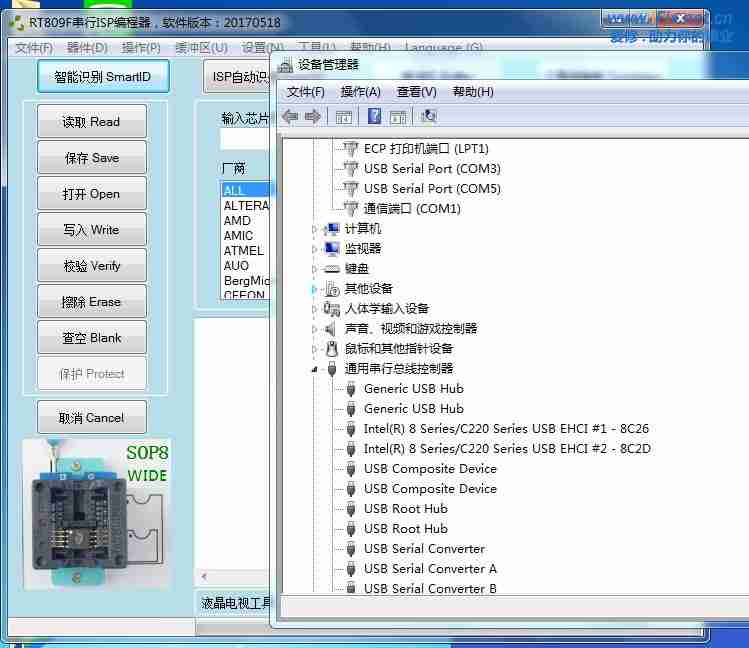Click the 取消 Cancel button
The height and width of the screenshot is (648, 749).
[x=91, y=418]
